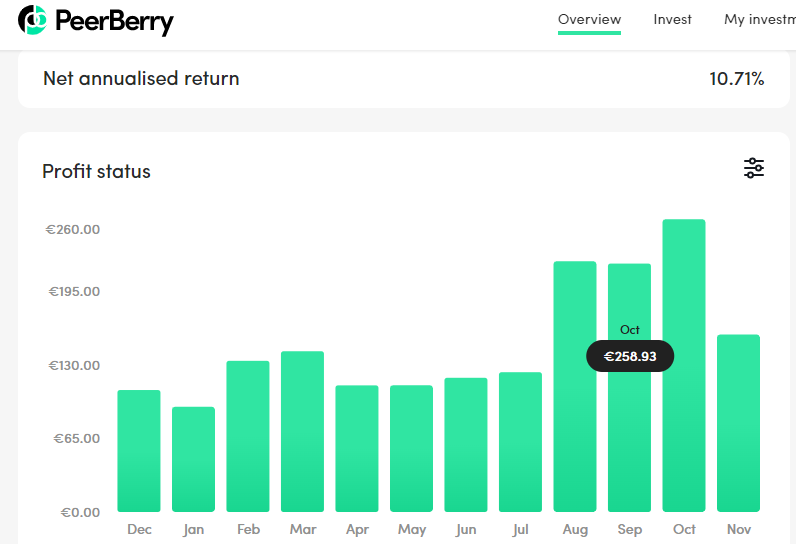Select the tallest Oct profit bar

click(684, 365)
